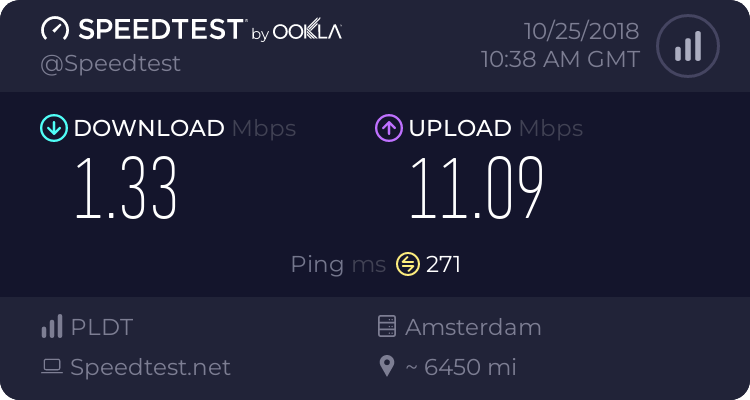Click the ~ 6450 mi distance text

[461, 367]
